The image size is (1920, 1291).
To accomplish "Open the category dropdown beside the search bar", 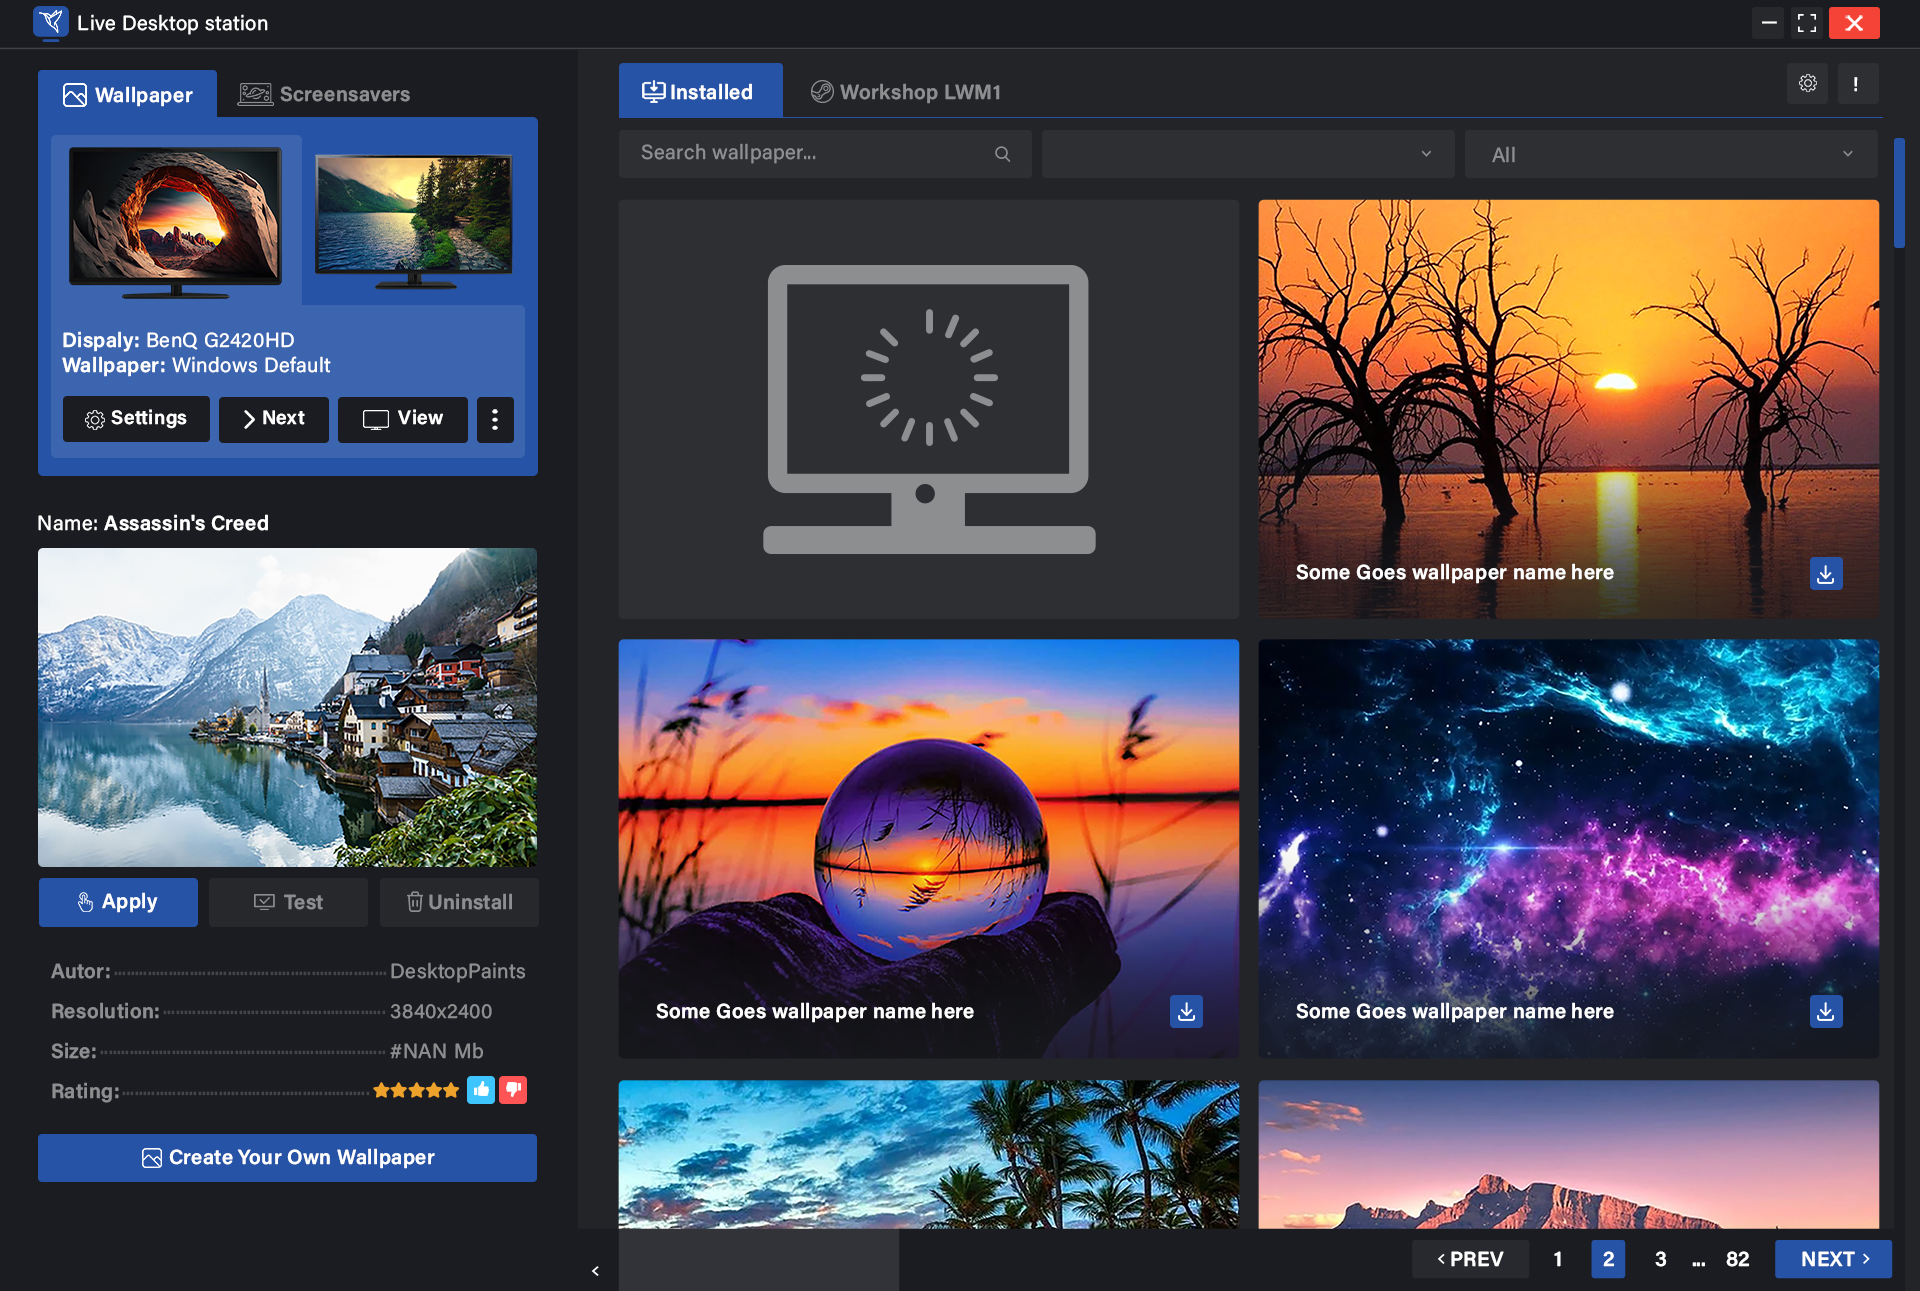I will click(x=1246, y=154).
